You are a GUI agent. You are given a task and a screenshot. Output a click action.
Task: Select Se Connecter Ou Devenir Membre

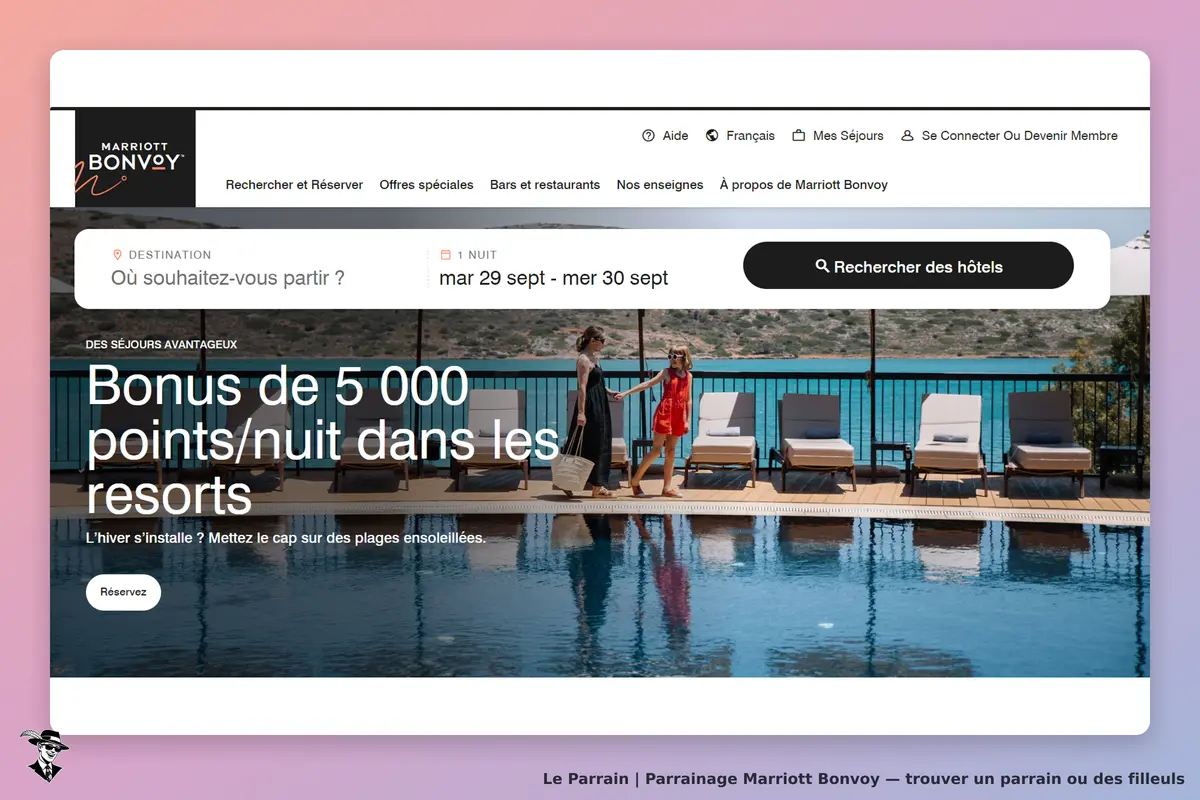[x=1020, y=136]
